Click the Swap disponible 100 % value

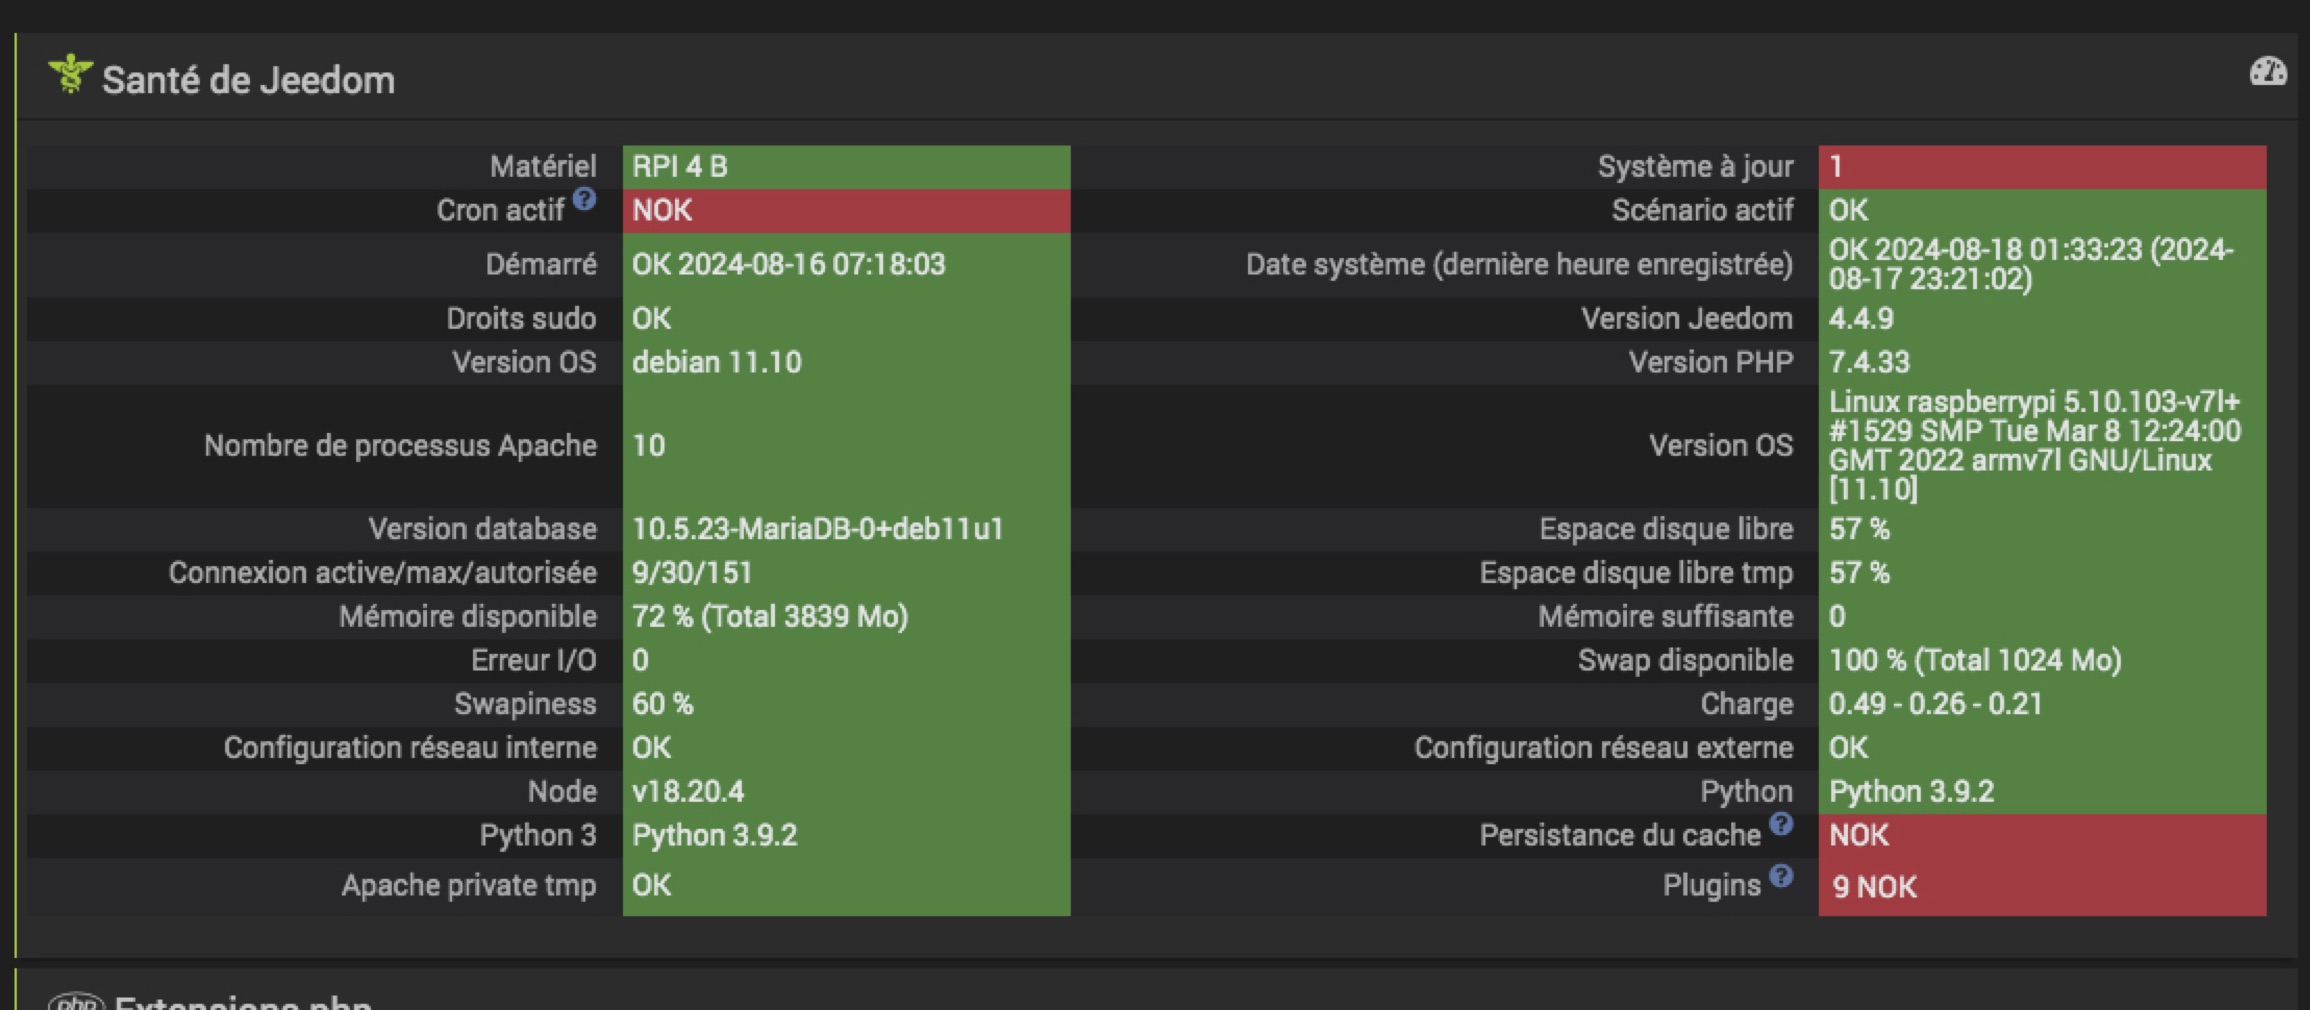1975,661
